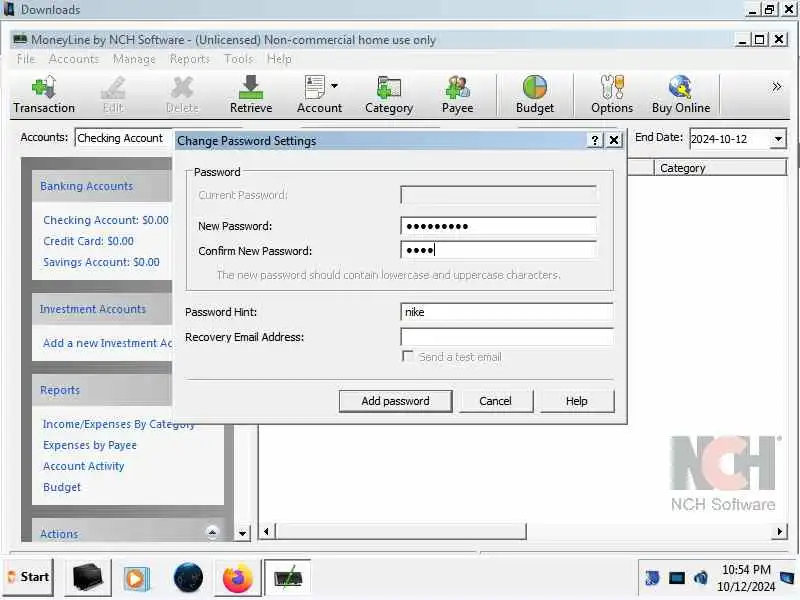Click the Retrieve toolbar icon
This screenshot has height=600, width=800.
pyautogui.click(x=251, y=95)
